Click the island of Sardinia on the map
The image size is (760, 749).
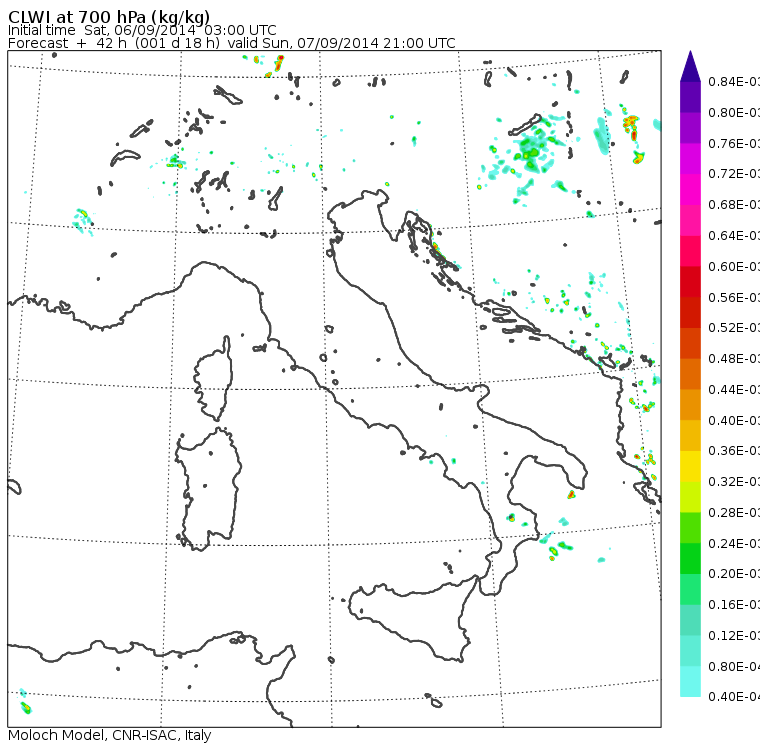click(208, 490)
